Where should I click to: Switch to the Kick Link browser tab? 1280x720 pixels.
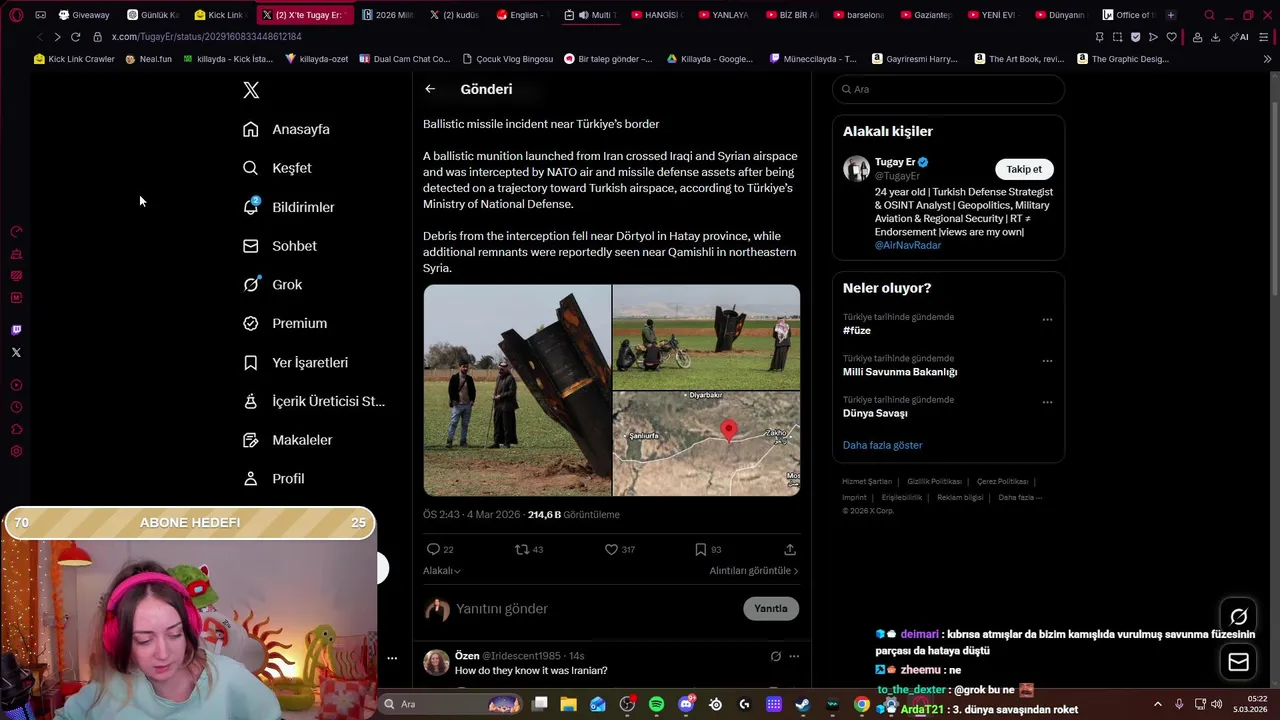point(219,15)
